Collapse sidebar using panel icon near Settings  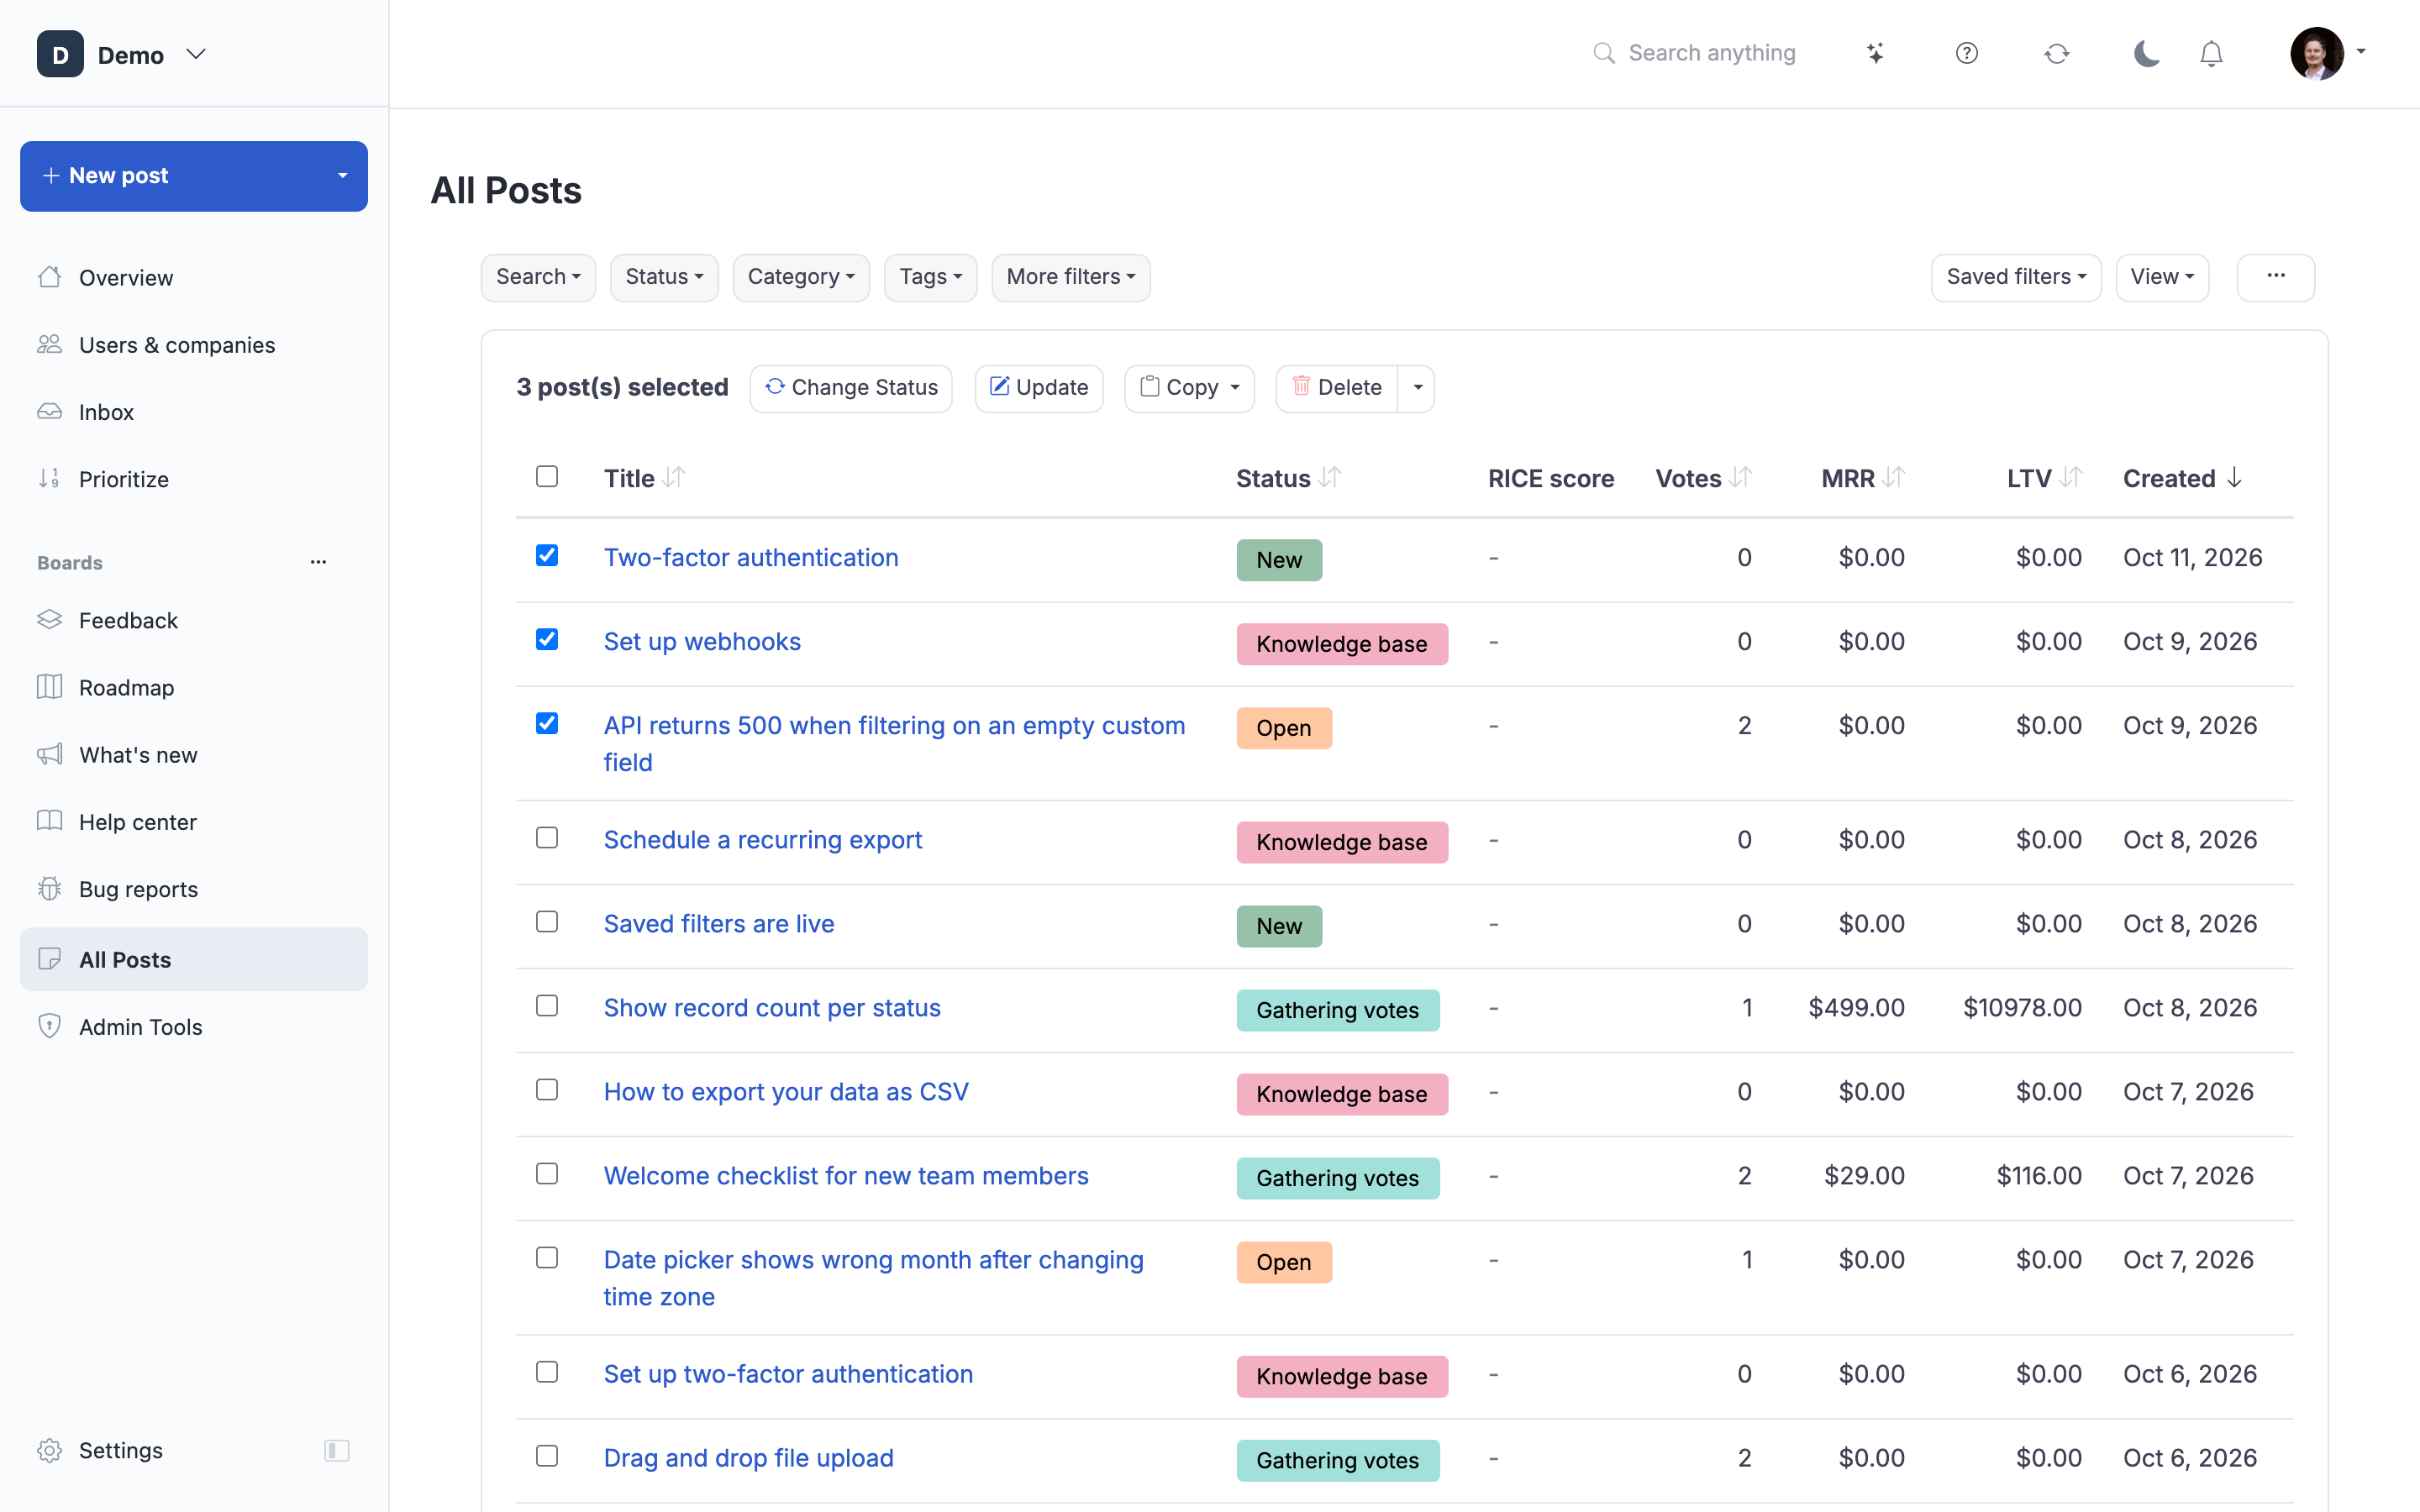[337, 1450]
